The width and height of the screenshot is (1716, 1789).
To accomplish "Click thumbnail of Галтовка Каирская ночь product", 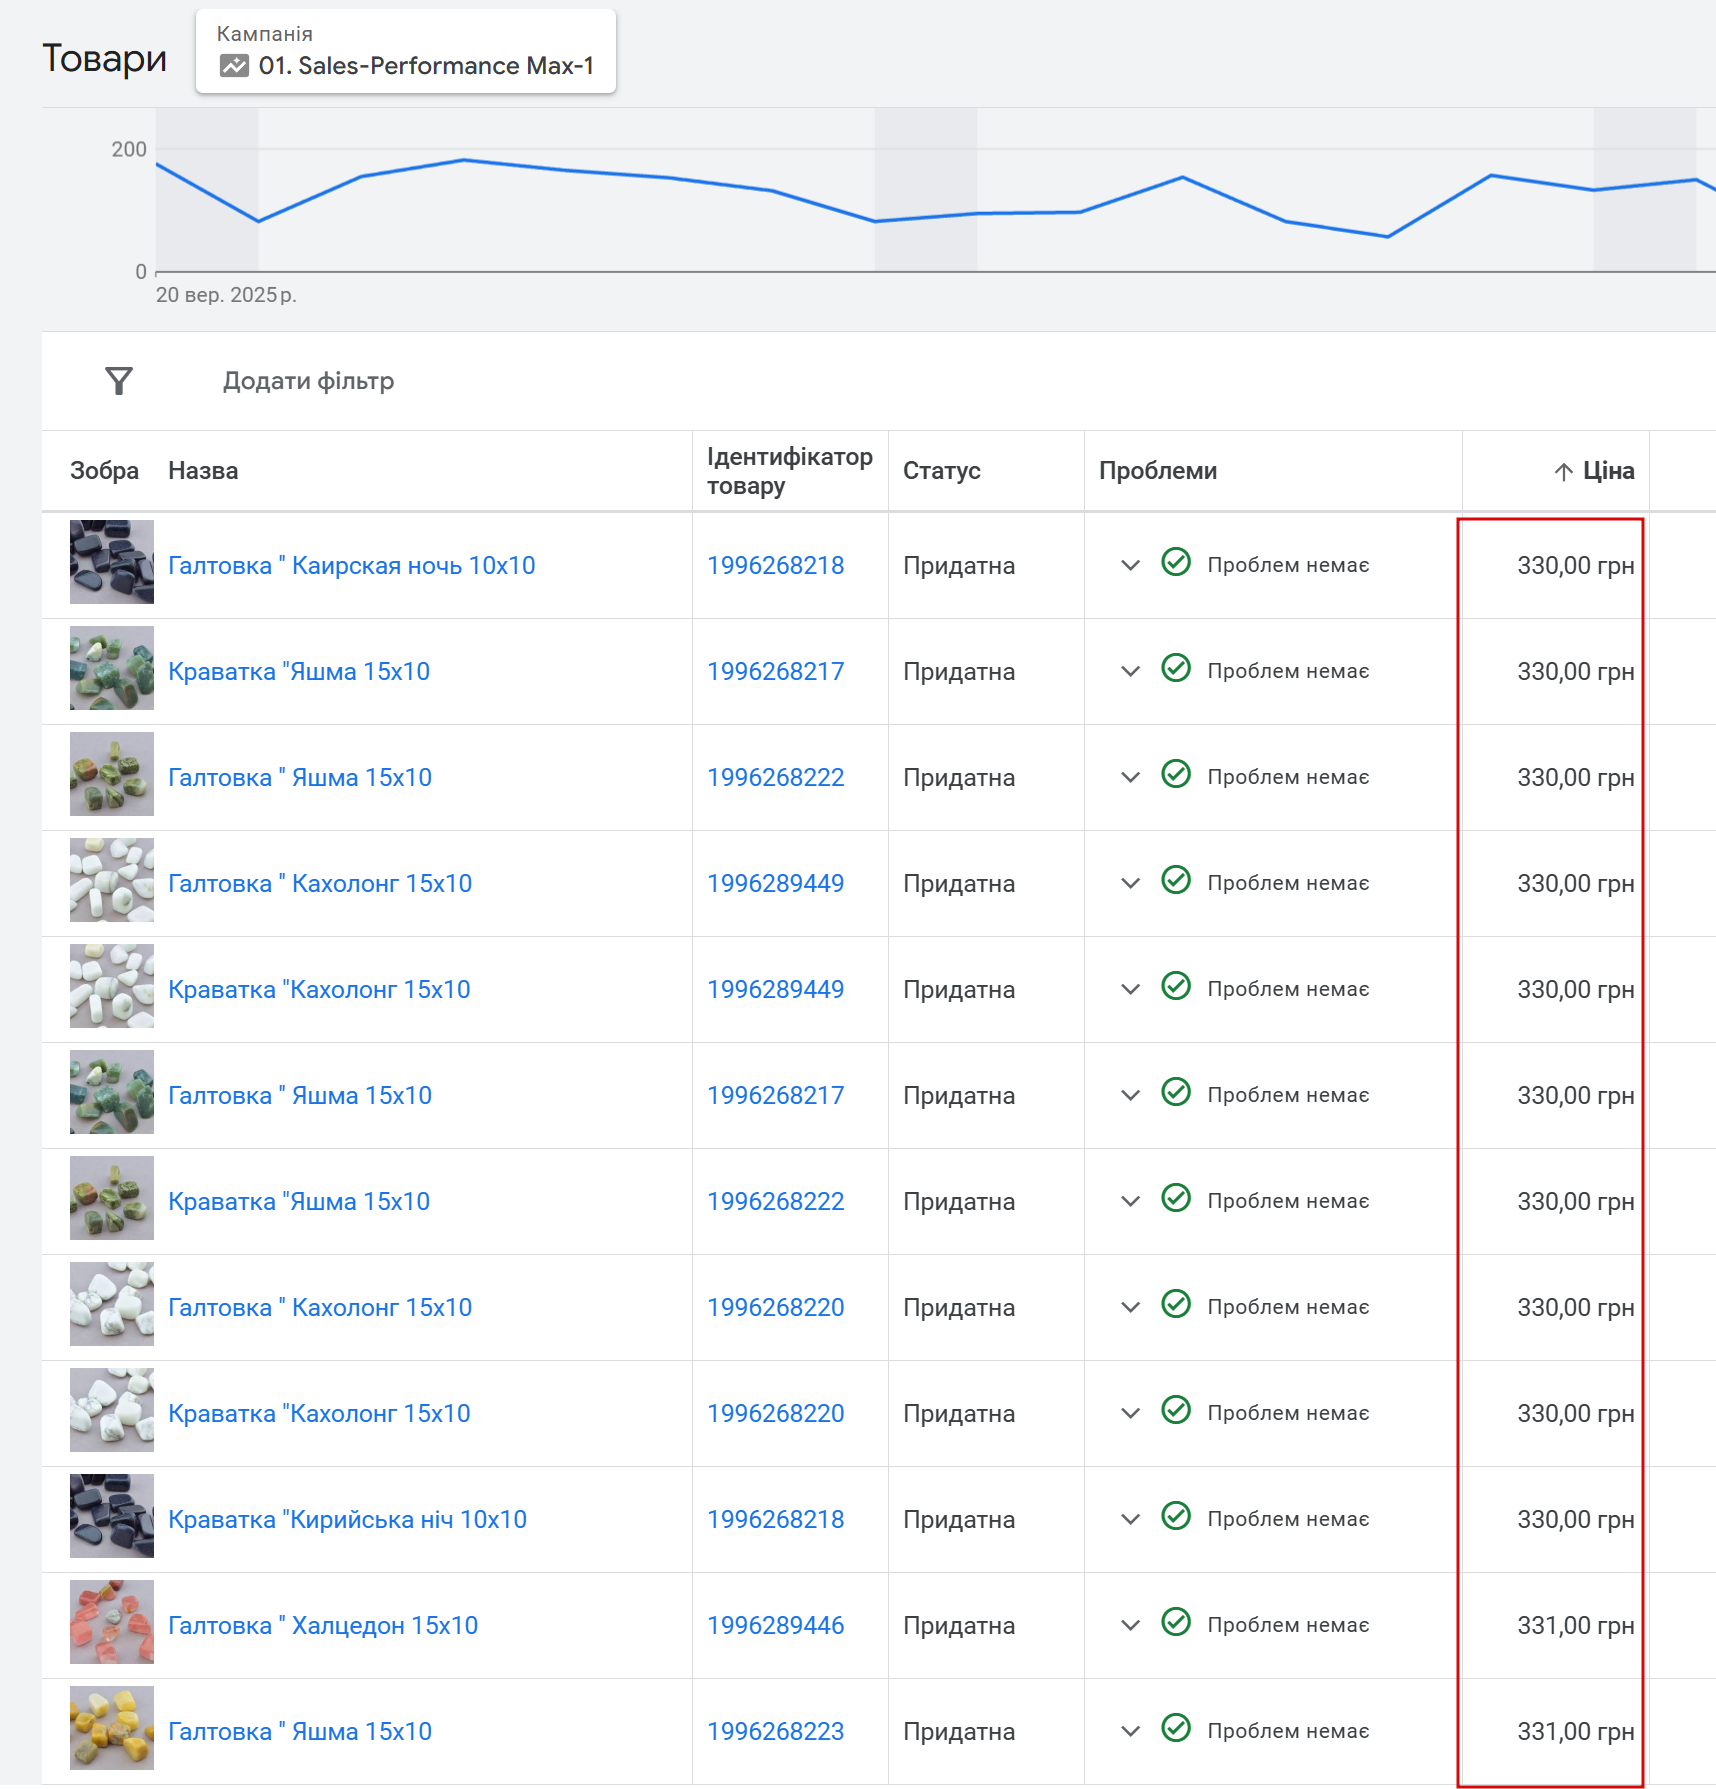I will pos(112,562).
